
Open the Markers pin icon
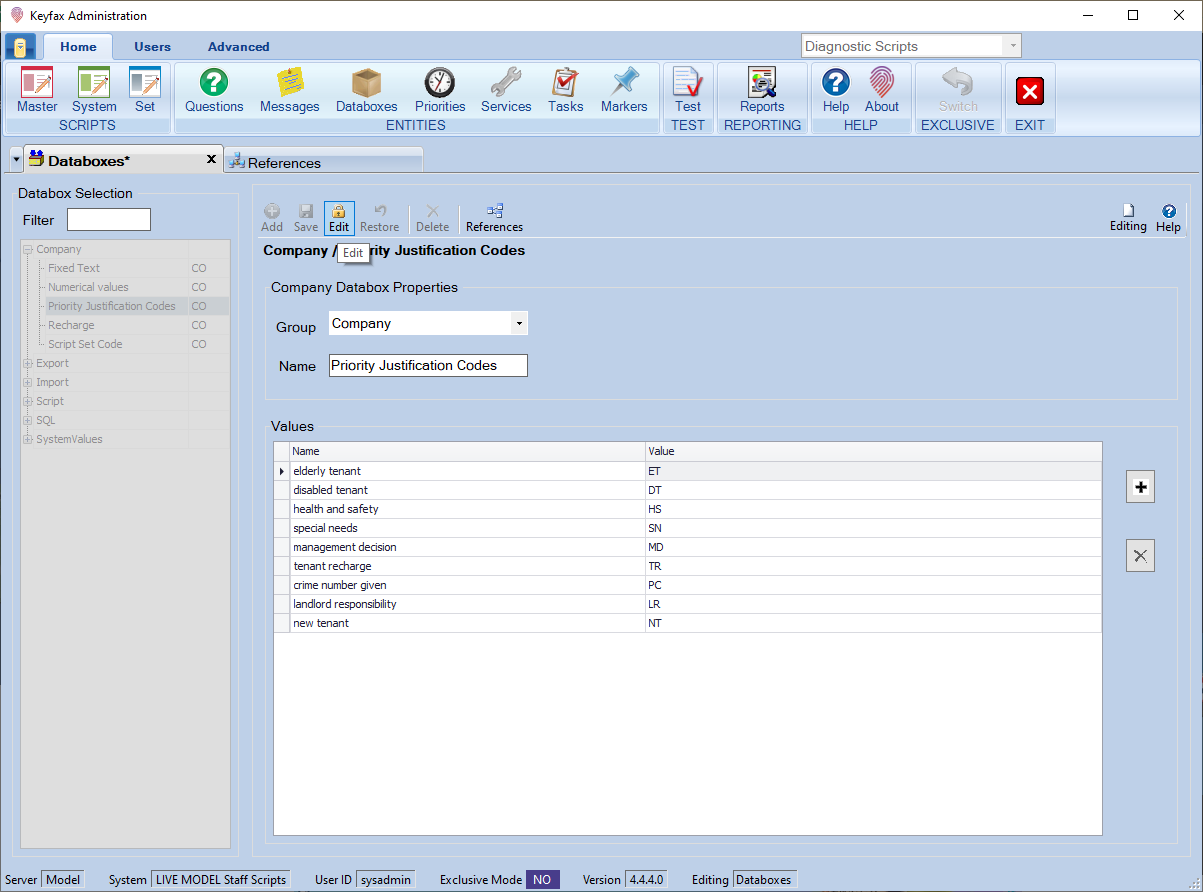(x=624, y=83)
